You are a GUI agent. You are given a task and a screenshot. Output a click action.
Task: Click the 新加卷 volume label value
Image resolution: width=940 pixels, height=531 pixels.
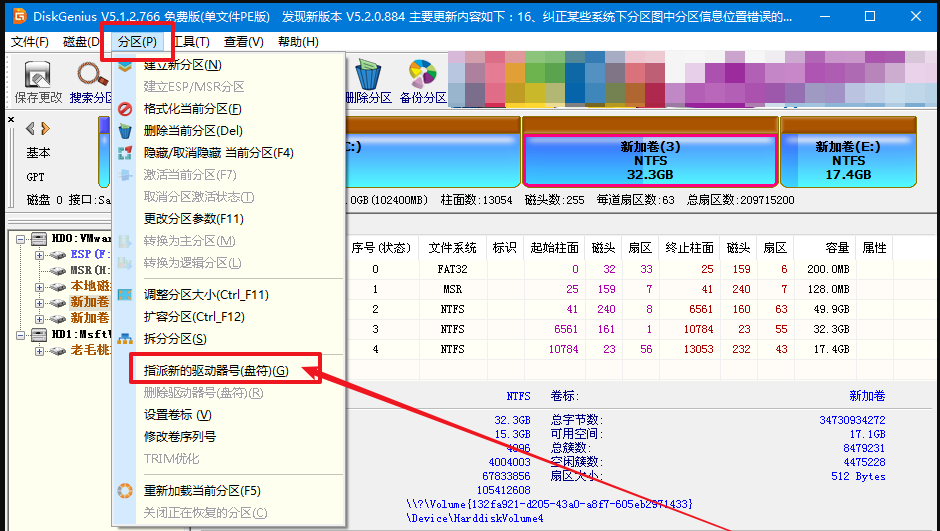[x=867, y=396]
